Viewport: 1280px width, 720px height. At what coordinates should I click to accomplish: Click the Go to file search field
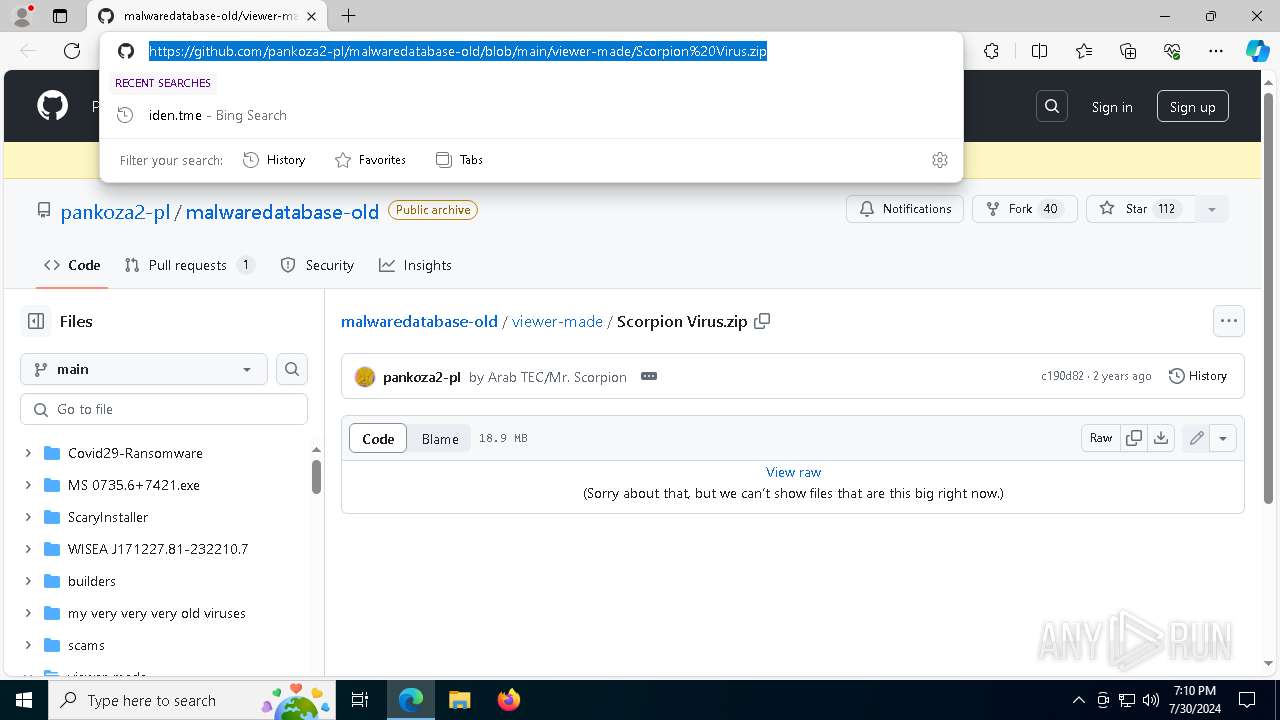pyautogui.click(x=164, y=409)
